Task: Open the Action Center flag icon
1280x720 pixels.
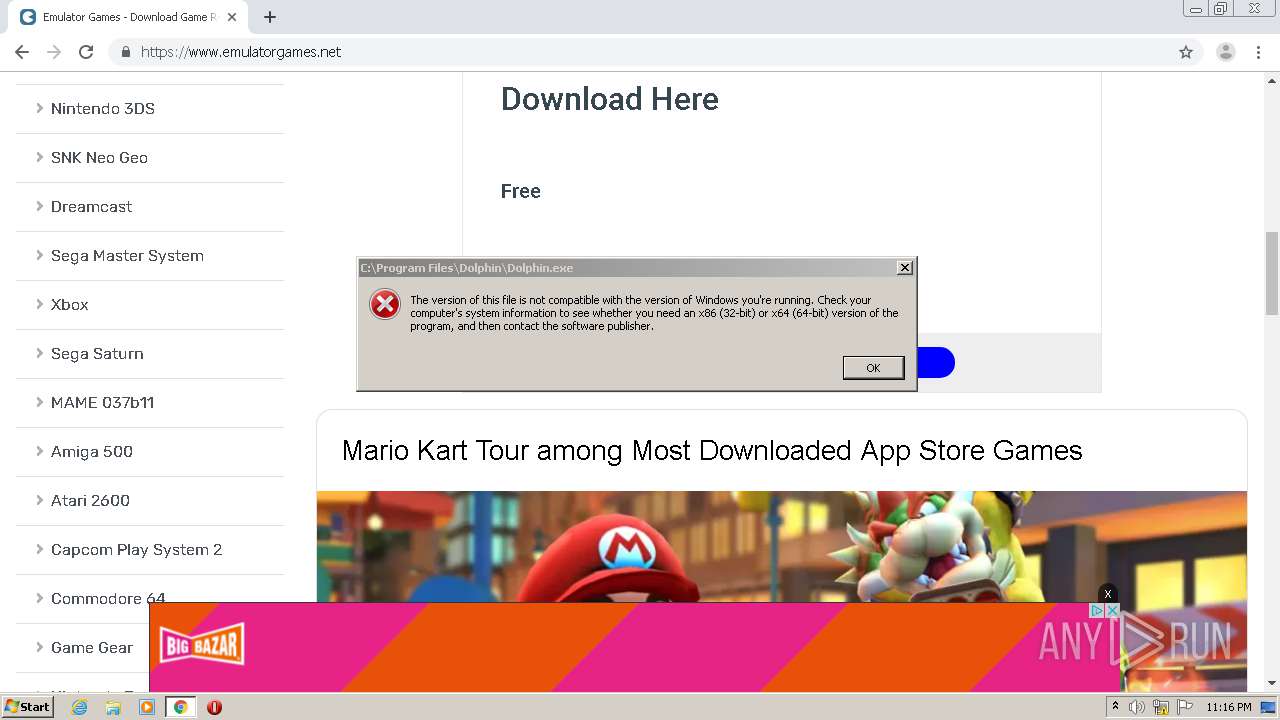Action: coord(1185,707)
